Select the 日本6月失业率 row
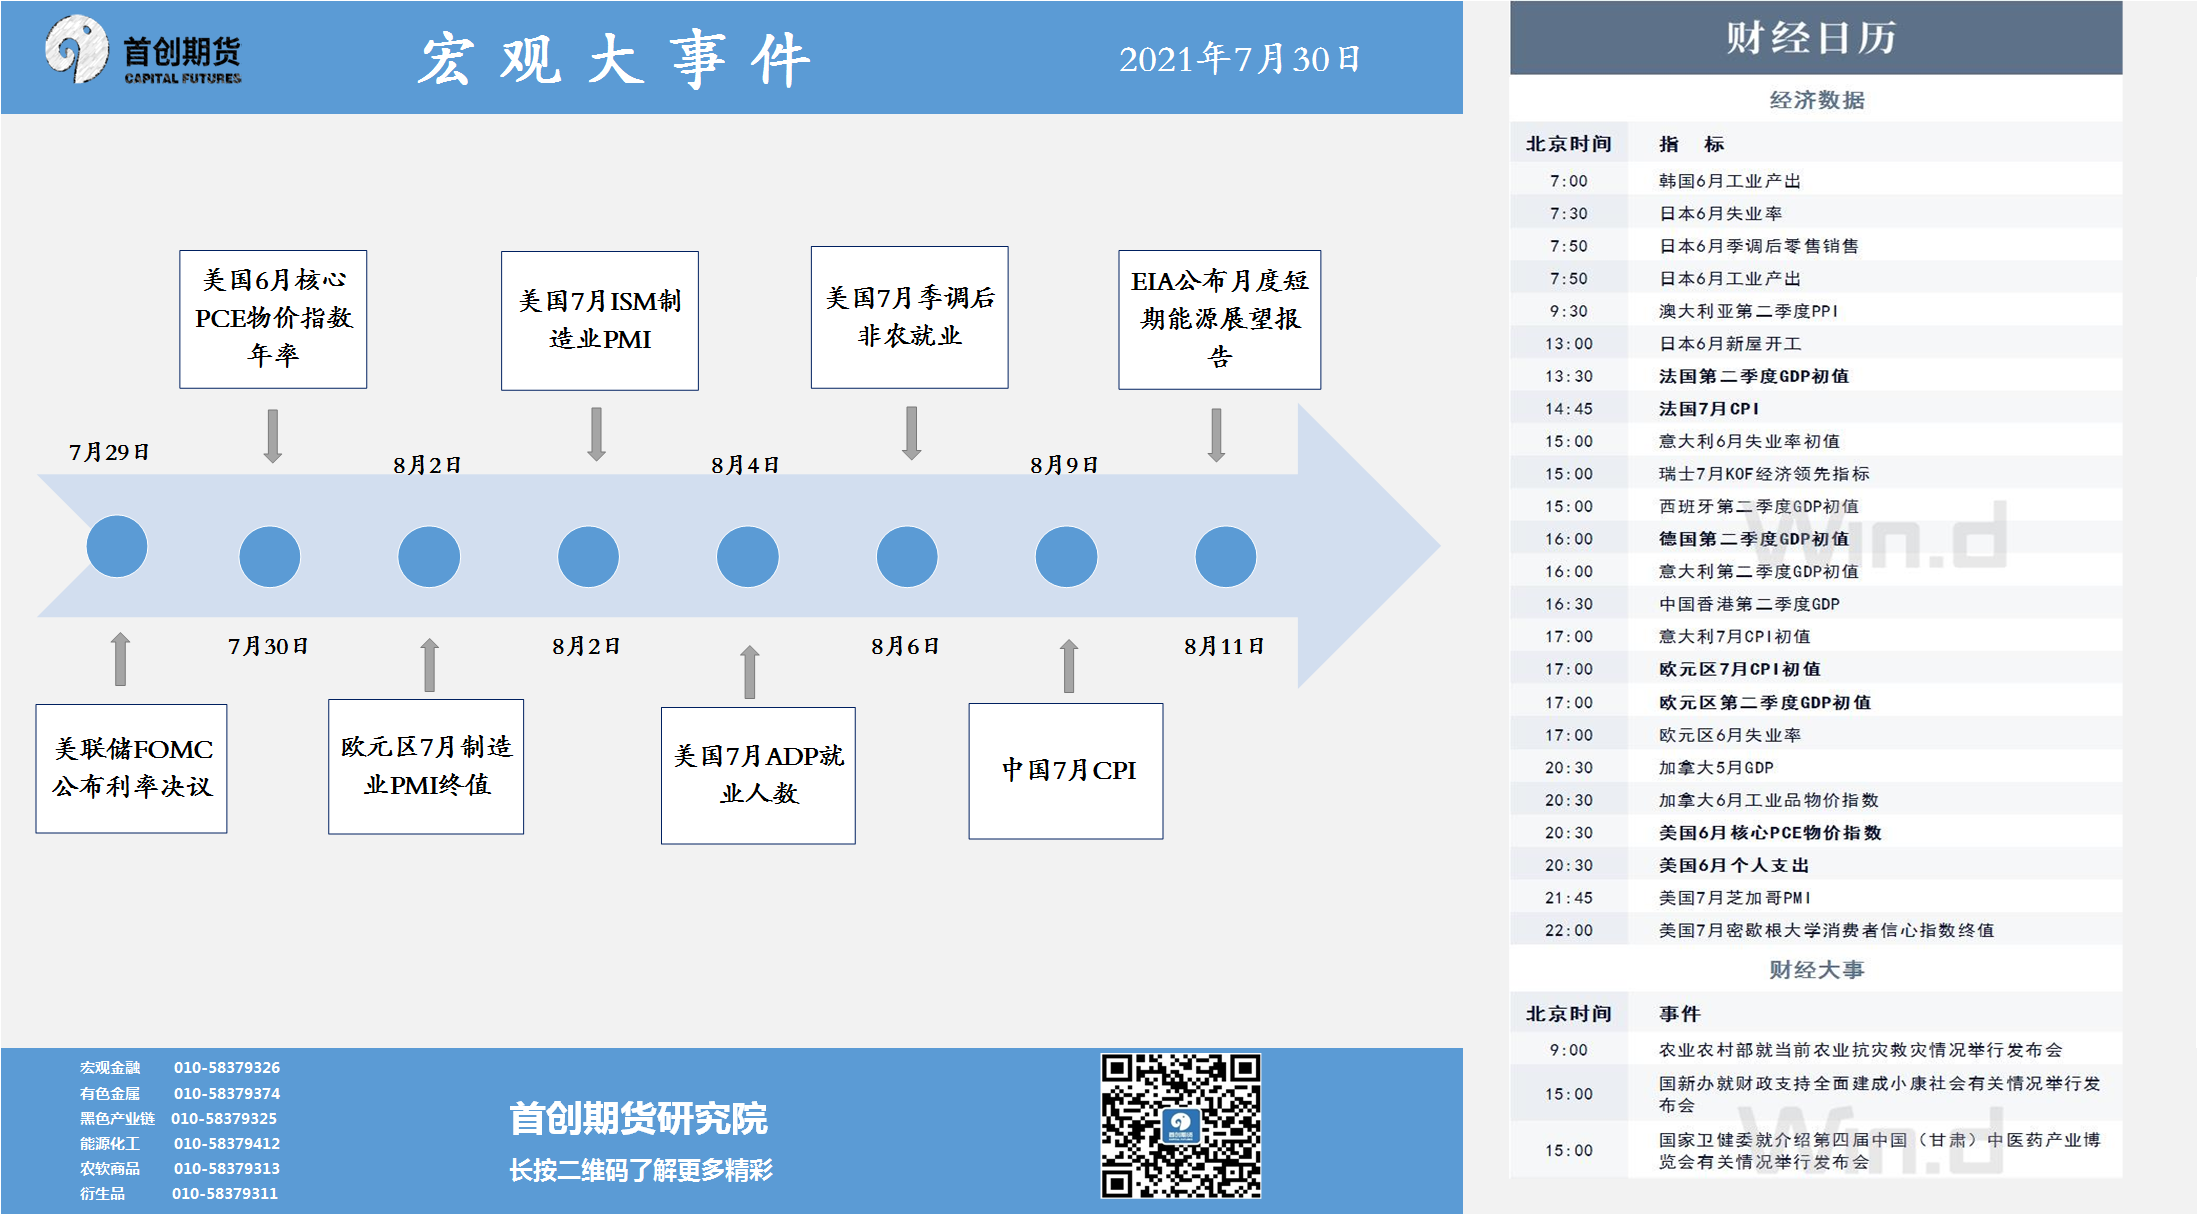 click(x=1816, y=213)
